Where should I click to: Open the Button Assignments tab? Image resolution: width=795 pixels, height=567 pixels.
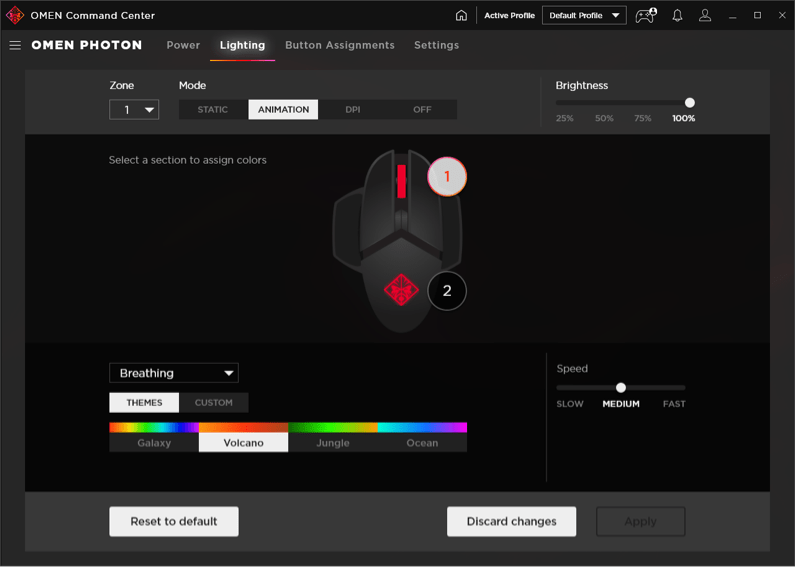tap(340, 45)
